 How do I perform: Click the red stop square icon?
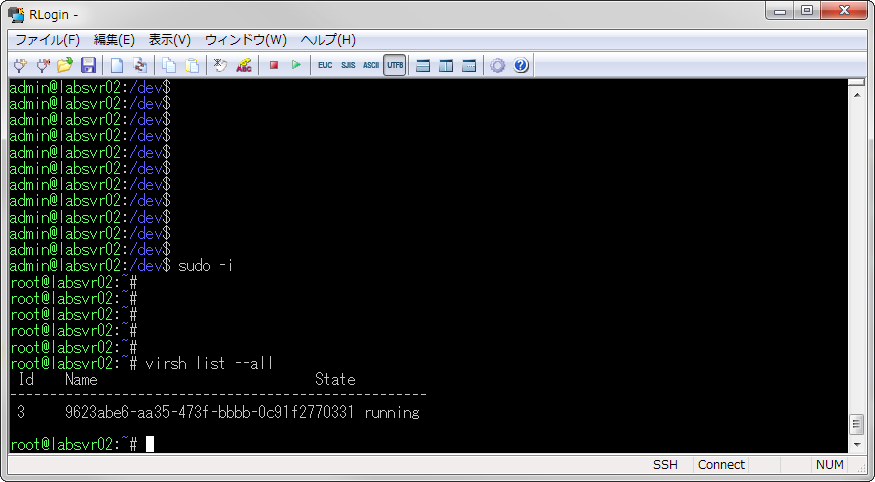pyautogui.click(x=273, y=65)
